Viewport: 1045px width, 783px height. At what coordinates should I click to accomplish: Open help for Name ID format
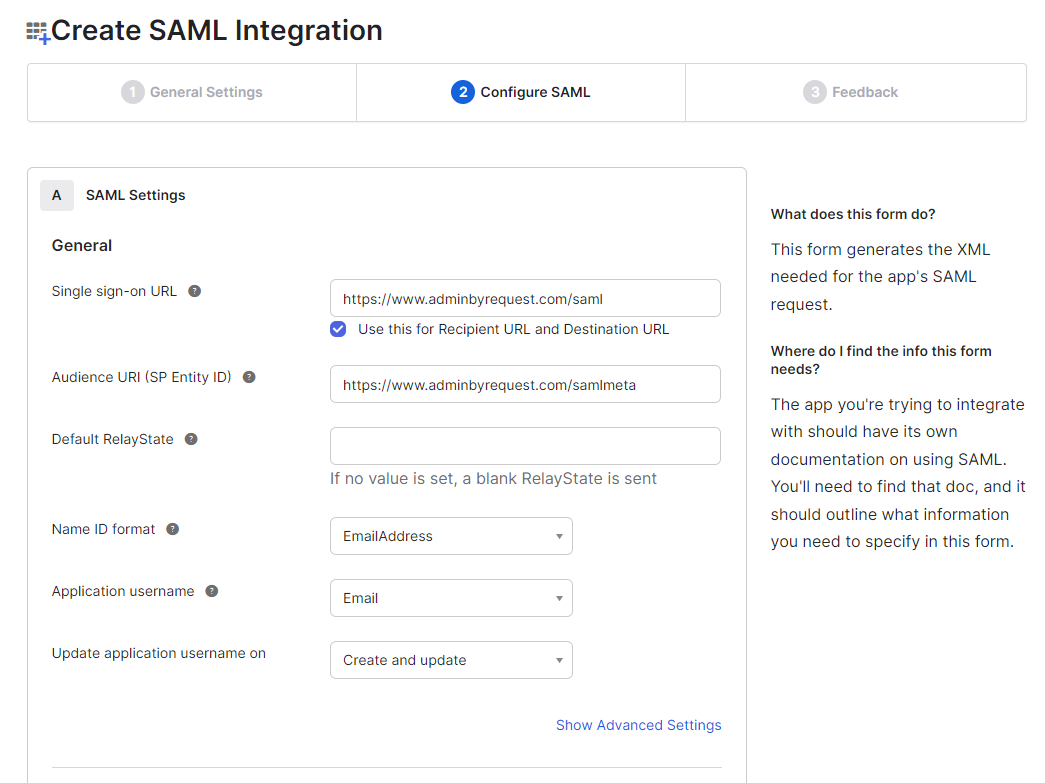[173, 529]
